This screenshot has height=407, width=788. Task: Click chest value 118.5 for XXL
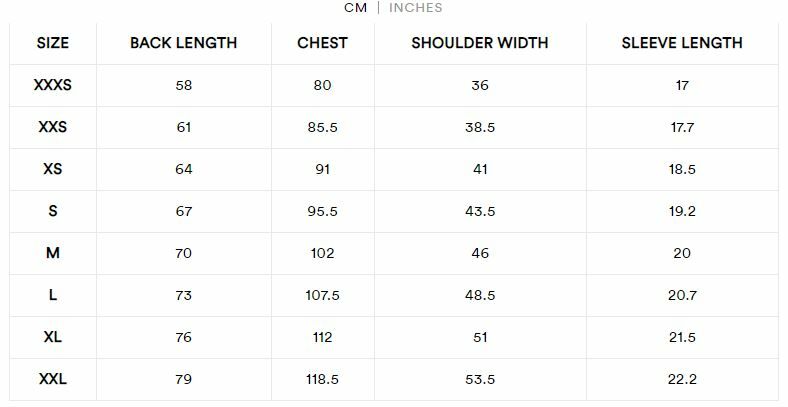point(322,379)
